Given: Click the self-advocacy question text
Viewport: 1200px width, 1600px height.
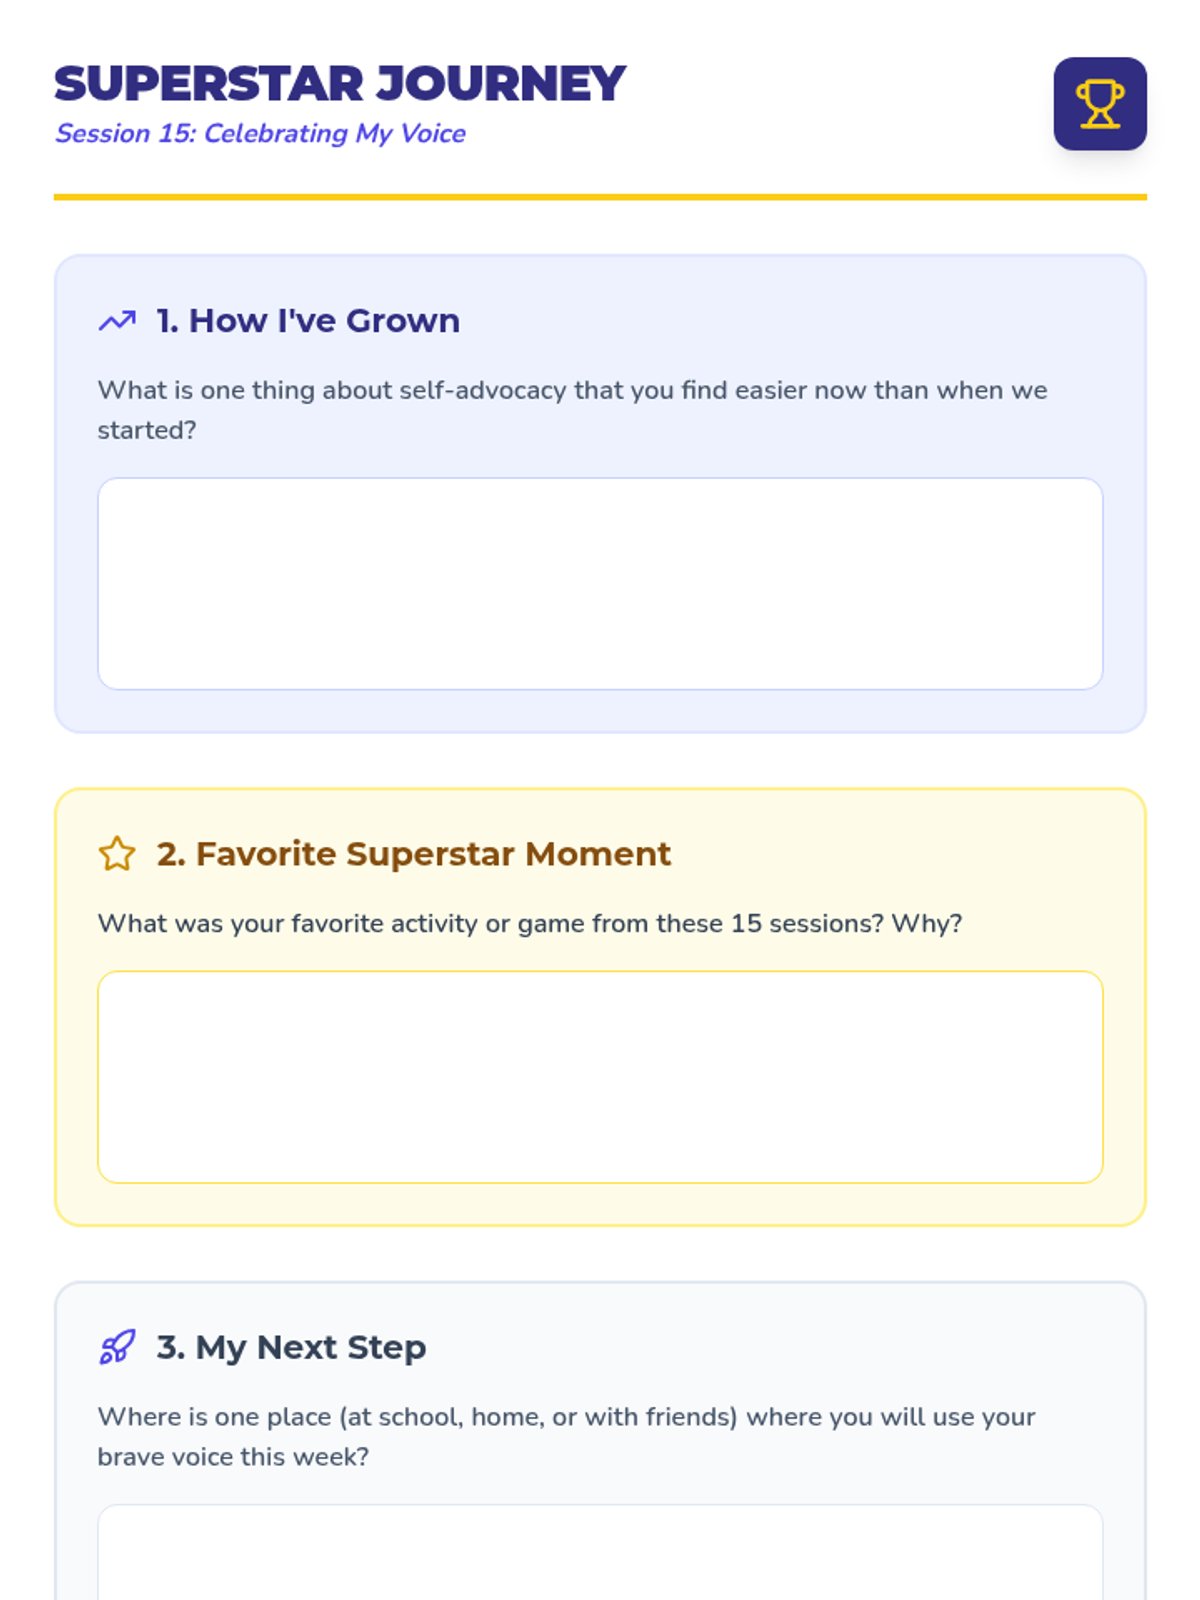Looking at the screenshot, I should [x=572, y=410].
